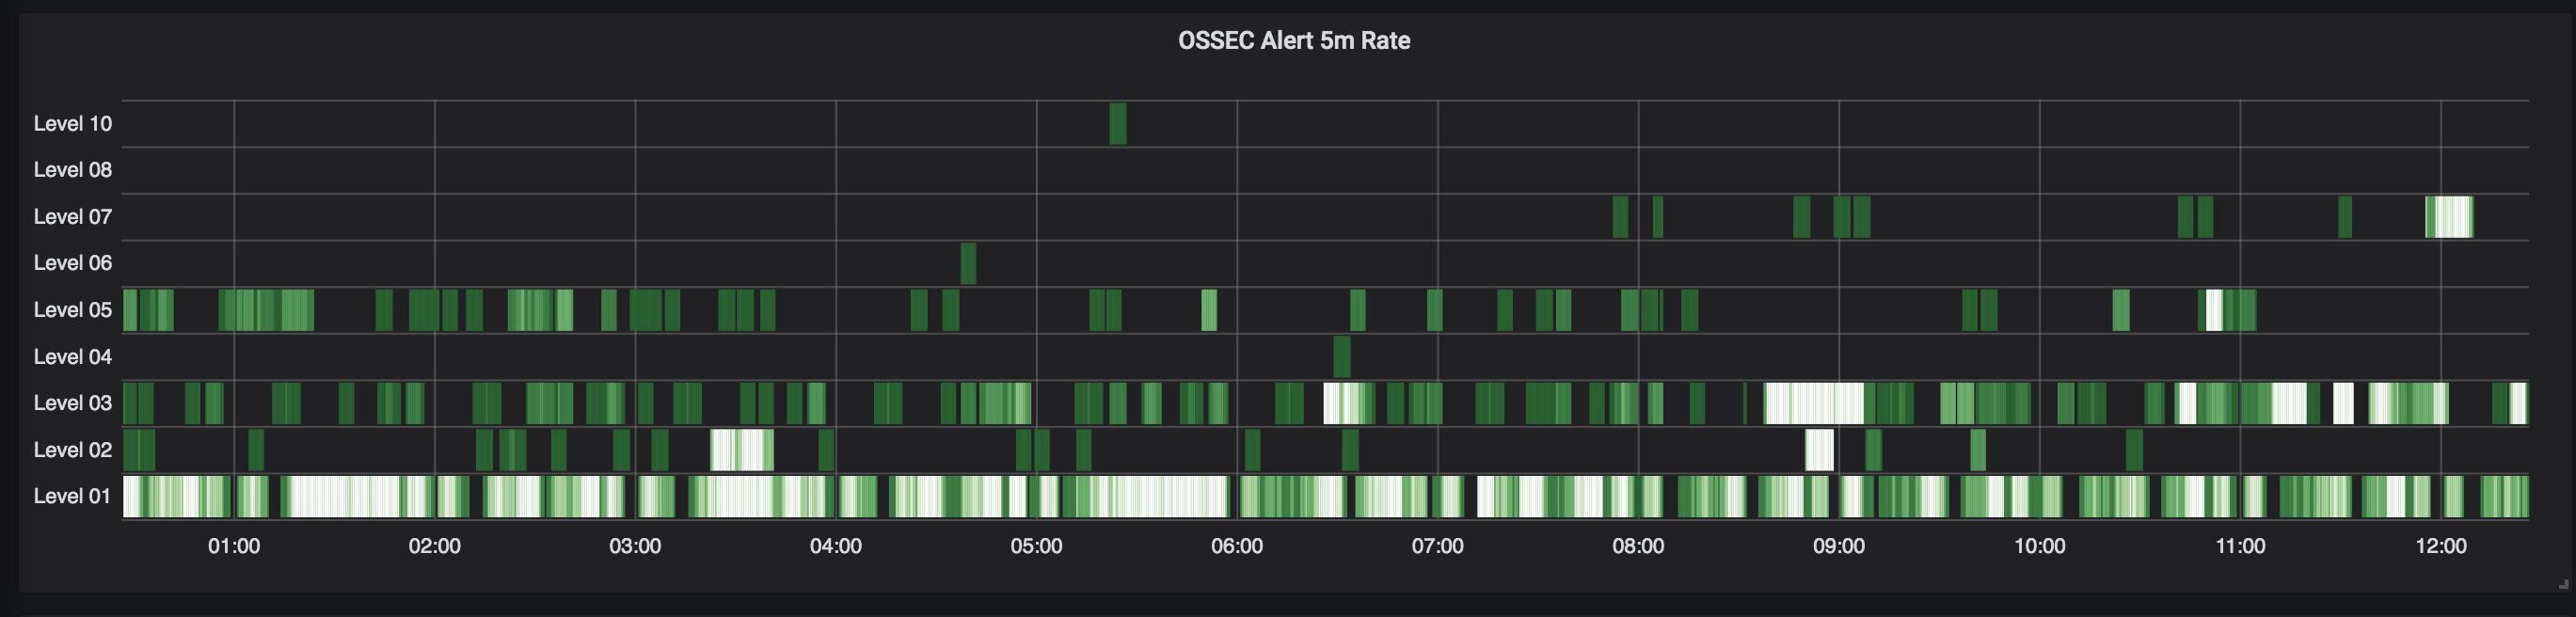The height and width of the screenshot is (617, 2576).
Task: Click the 11:00 time axis label
Action: click(x=2240, y=546)
